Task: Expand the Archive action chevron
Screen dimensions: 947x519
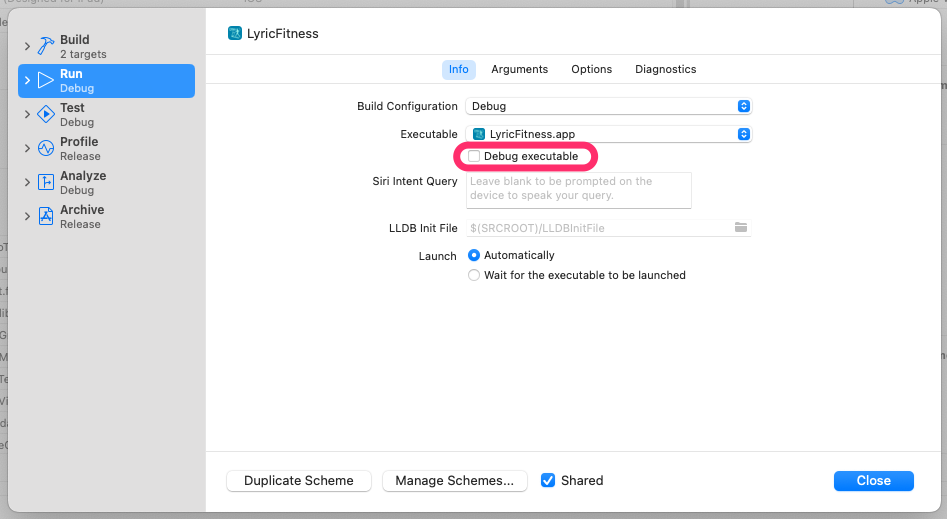Action: coord(27,216)
